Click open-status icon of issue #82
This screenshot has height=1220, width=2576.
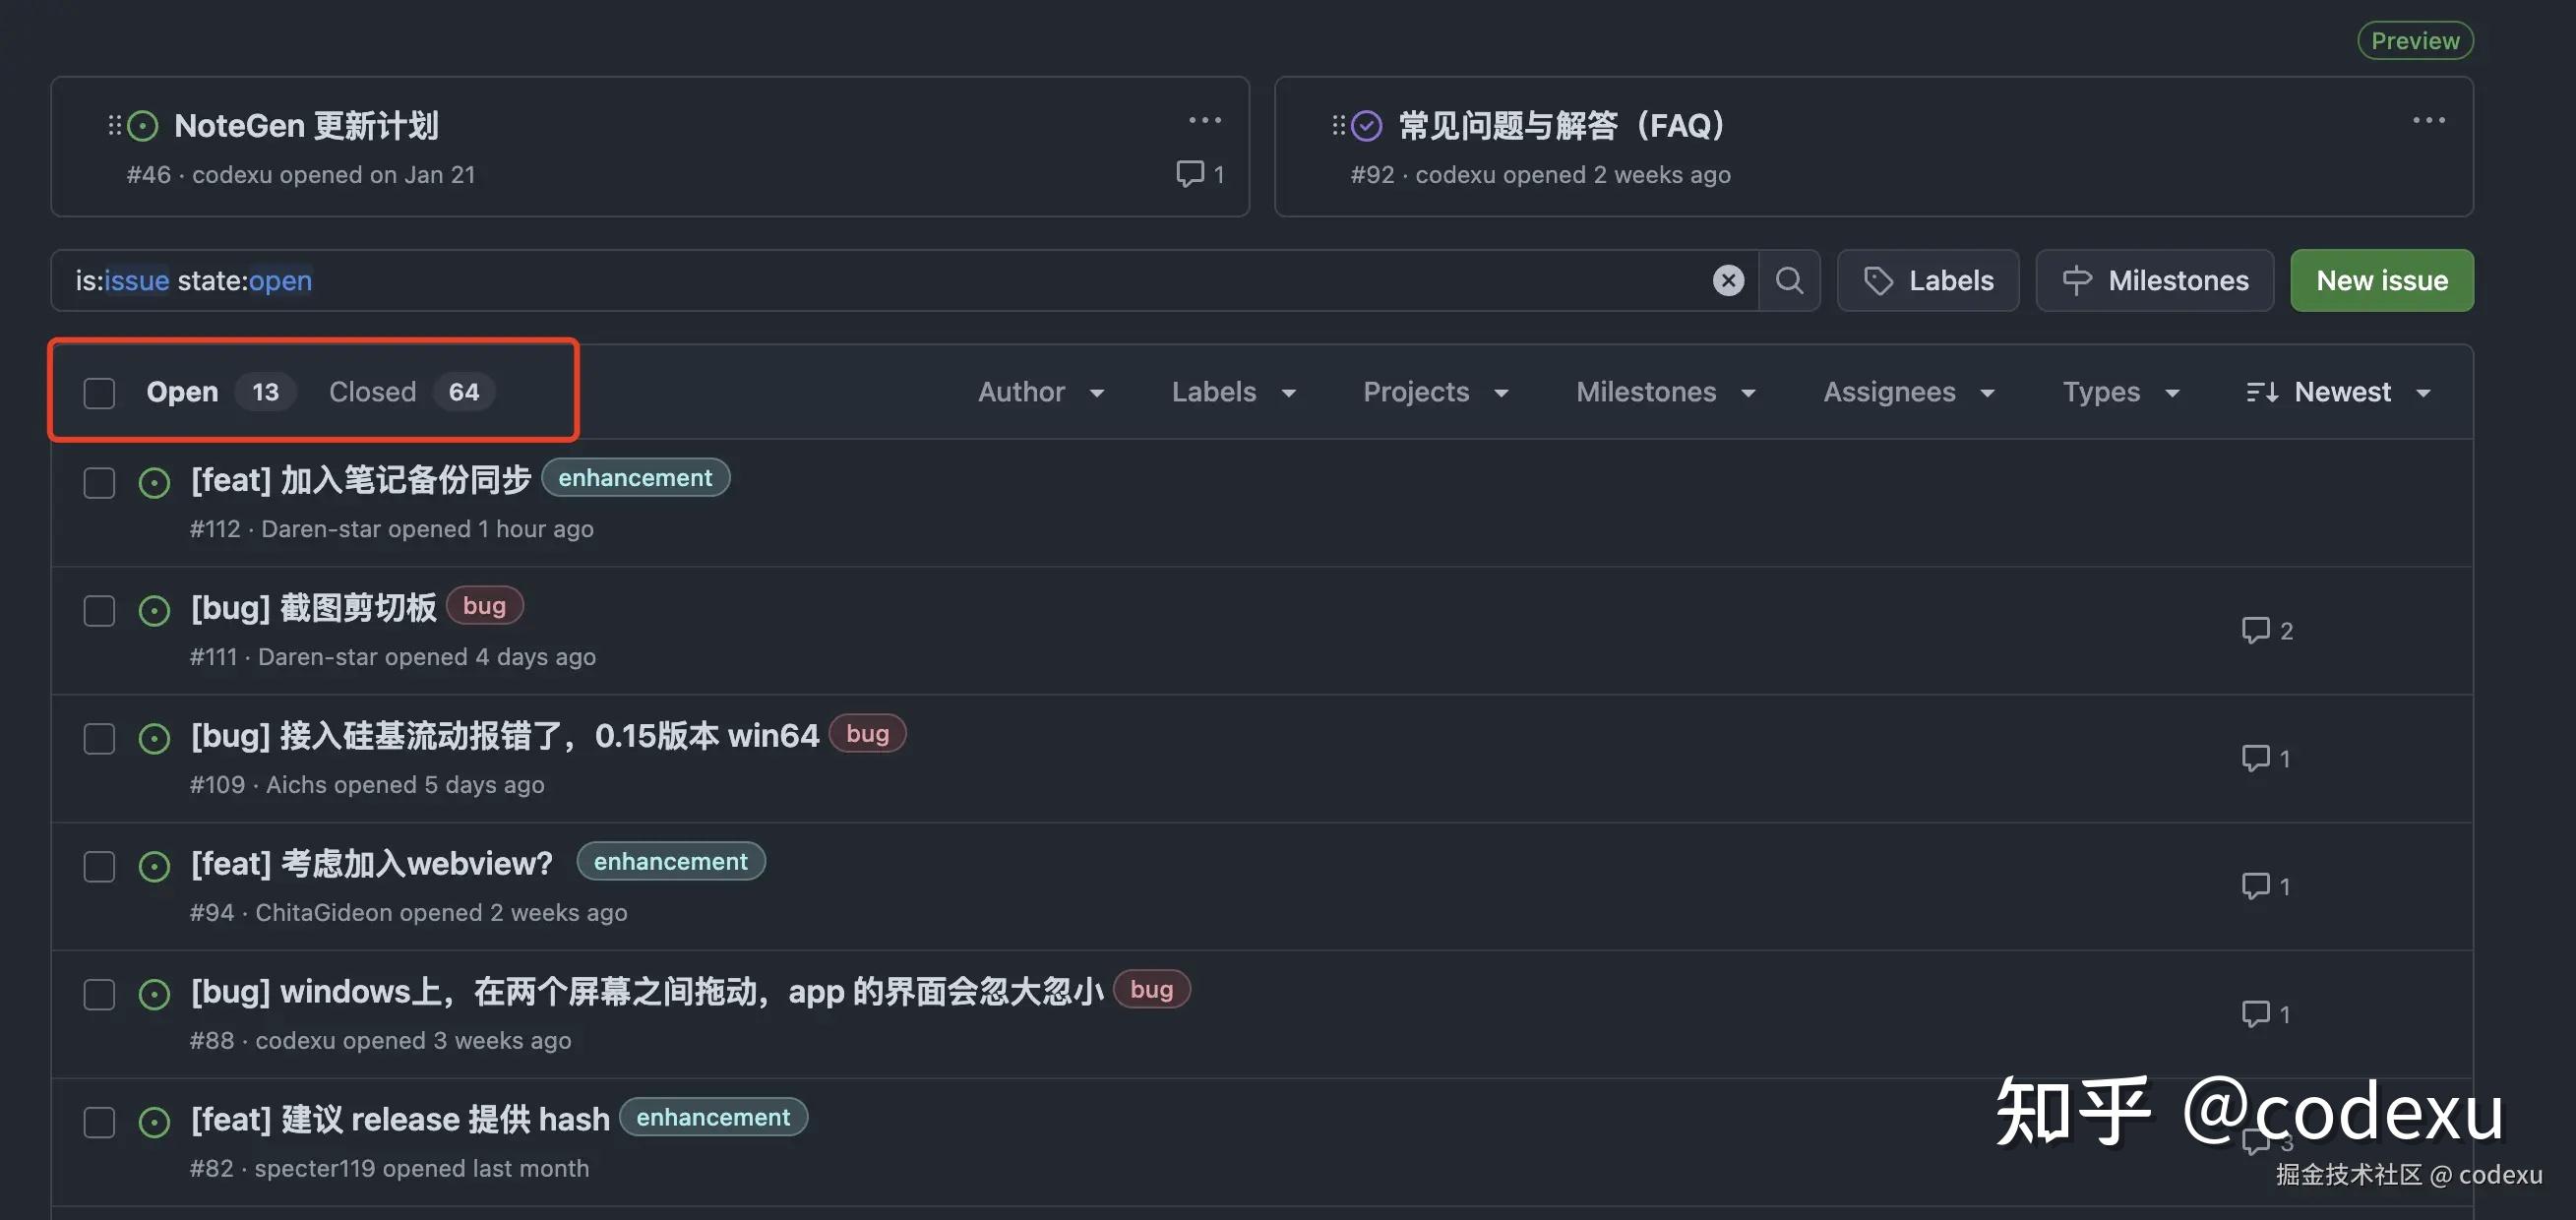click(x=154, y=1123)
